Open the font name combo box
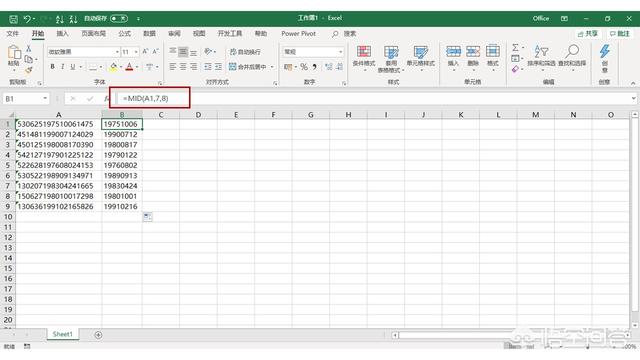 [83, 52]
